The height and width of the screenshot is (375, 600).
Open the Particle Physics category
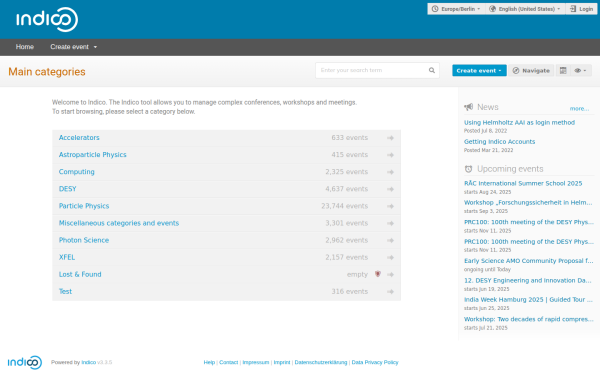point(84,206)
